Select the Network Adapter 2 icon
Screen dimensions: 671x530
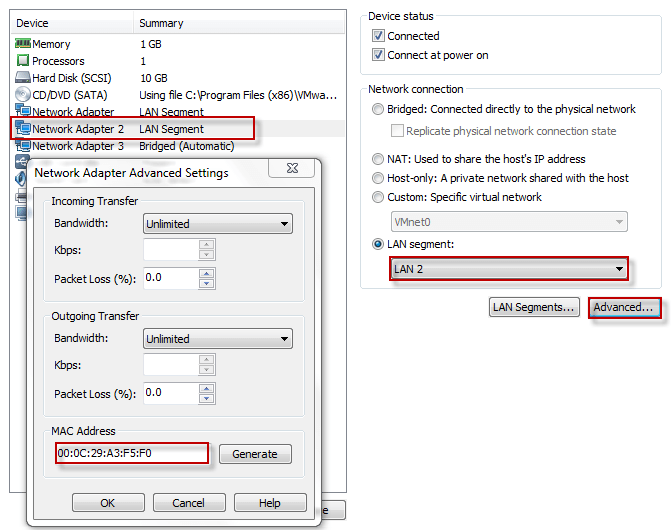coord(23,129)
